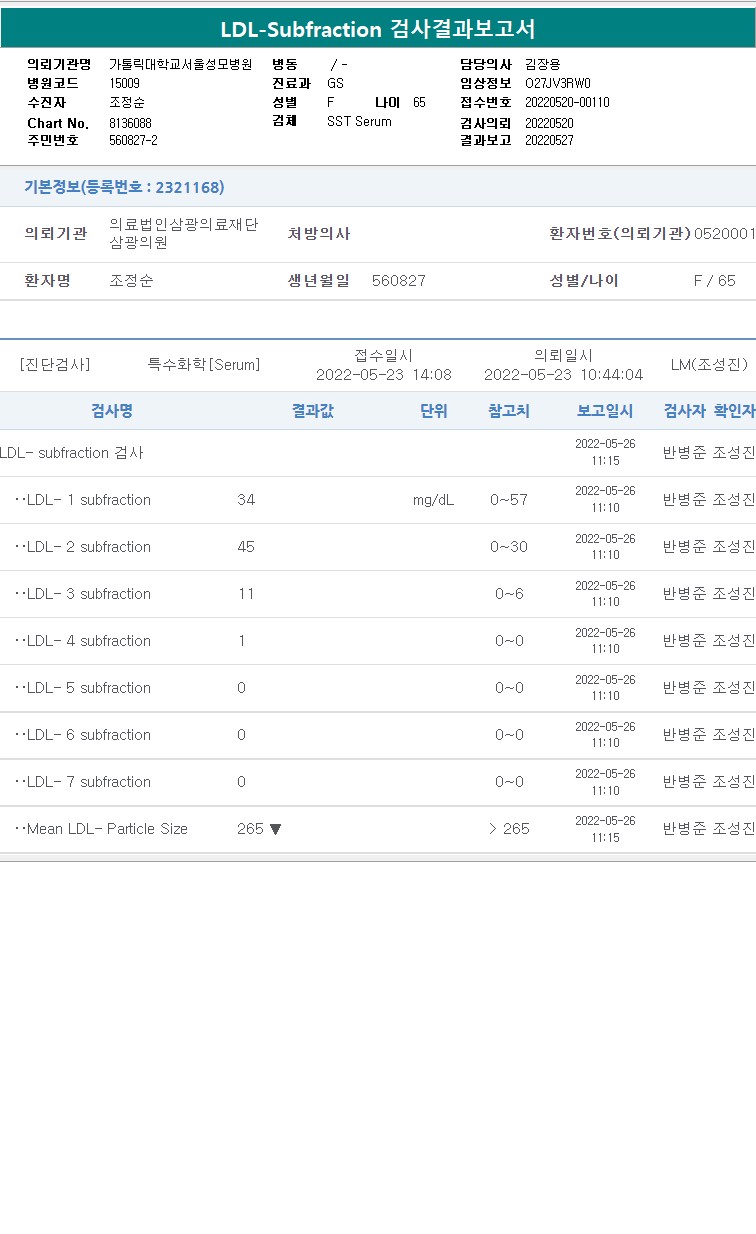Click the 검사자 column header
Image resolution: width=756 pixels, height=1234 pixels.
(x=685, y=411)
